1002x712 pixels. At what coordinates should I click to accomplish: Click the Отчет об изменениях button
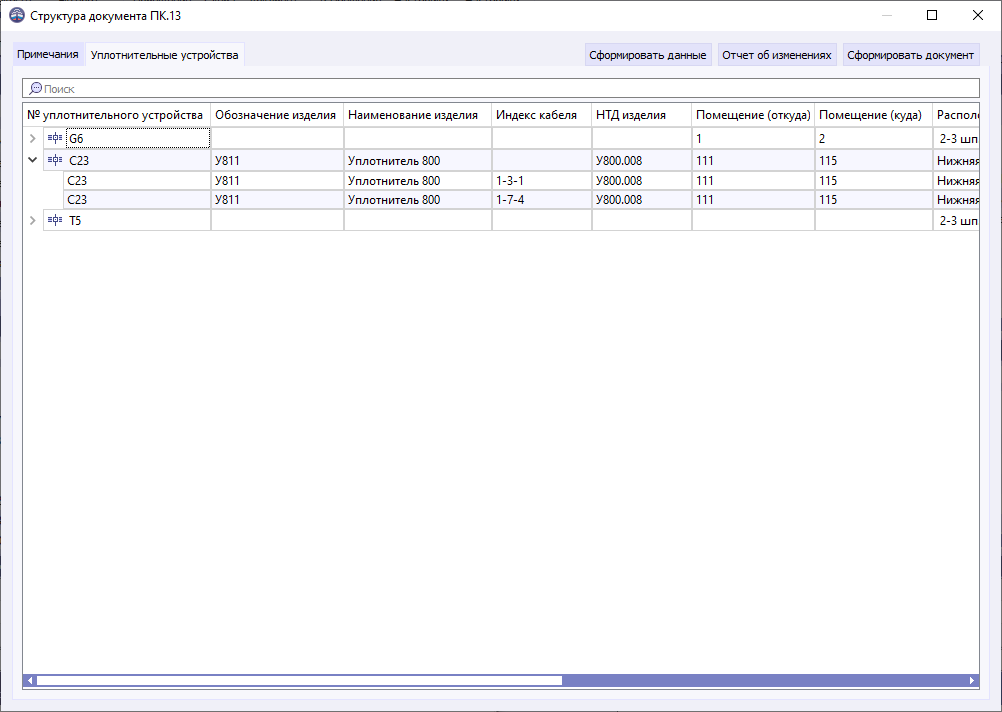point(777,54)
